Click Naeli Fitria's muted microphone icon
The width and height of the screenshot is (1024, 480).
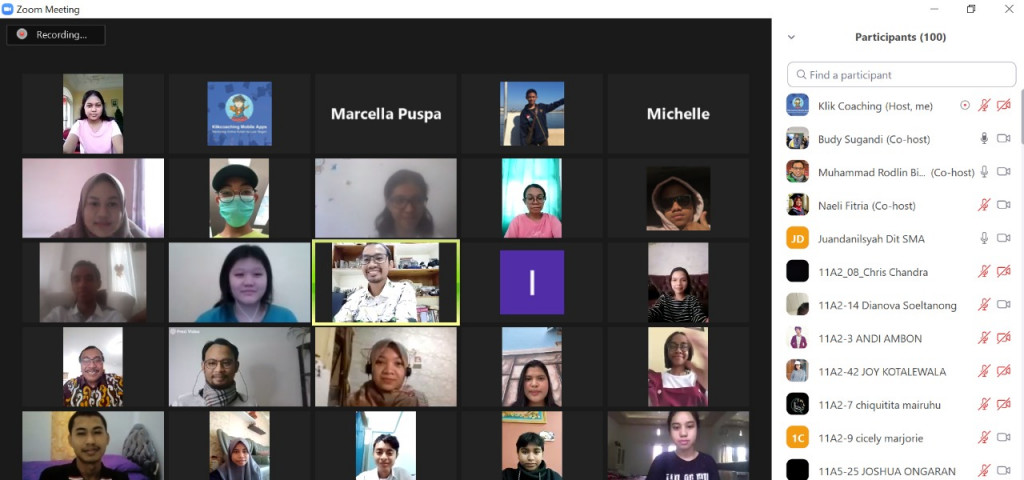[x=984, y=205]
